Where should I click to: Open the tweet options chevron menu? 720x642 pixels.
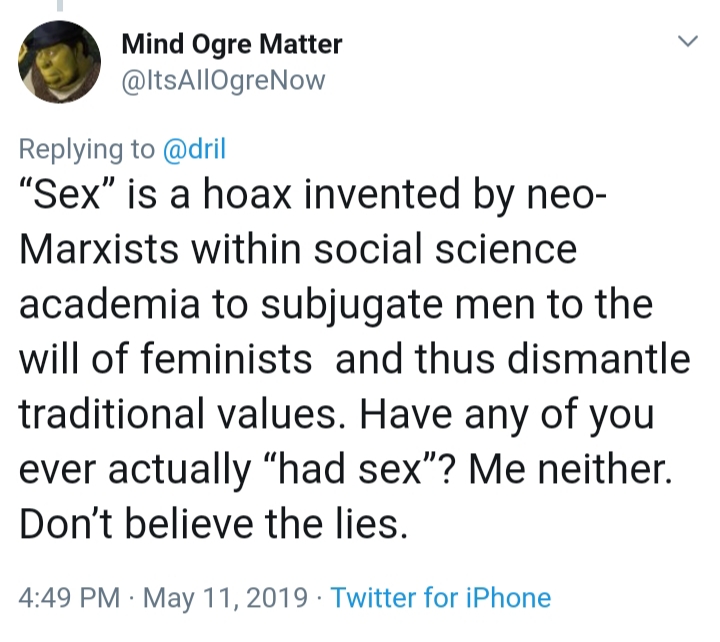(x=686, y=42)
